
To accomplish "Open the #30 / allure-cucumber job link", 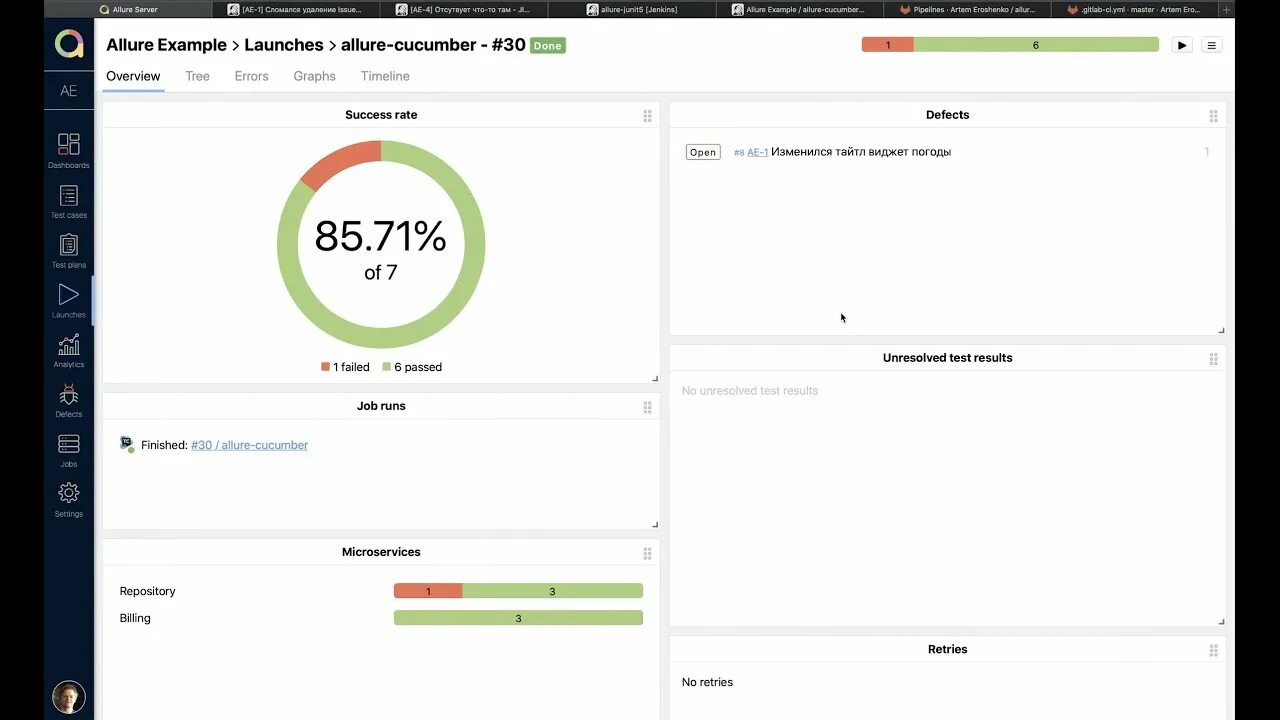I will click(249, 445).
